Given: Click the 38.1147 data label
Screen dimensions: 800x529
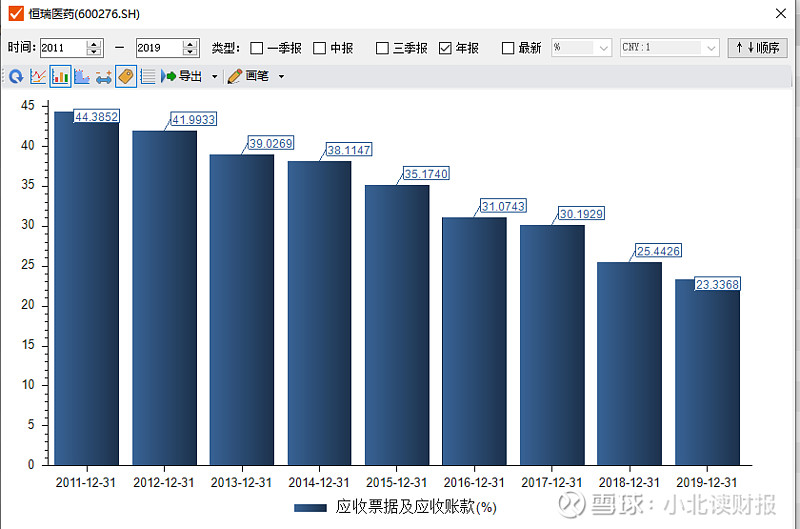Looking at the screenshot, I should 349,150.
